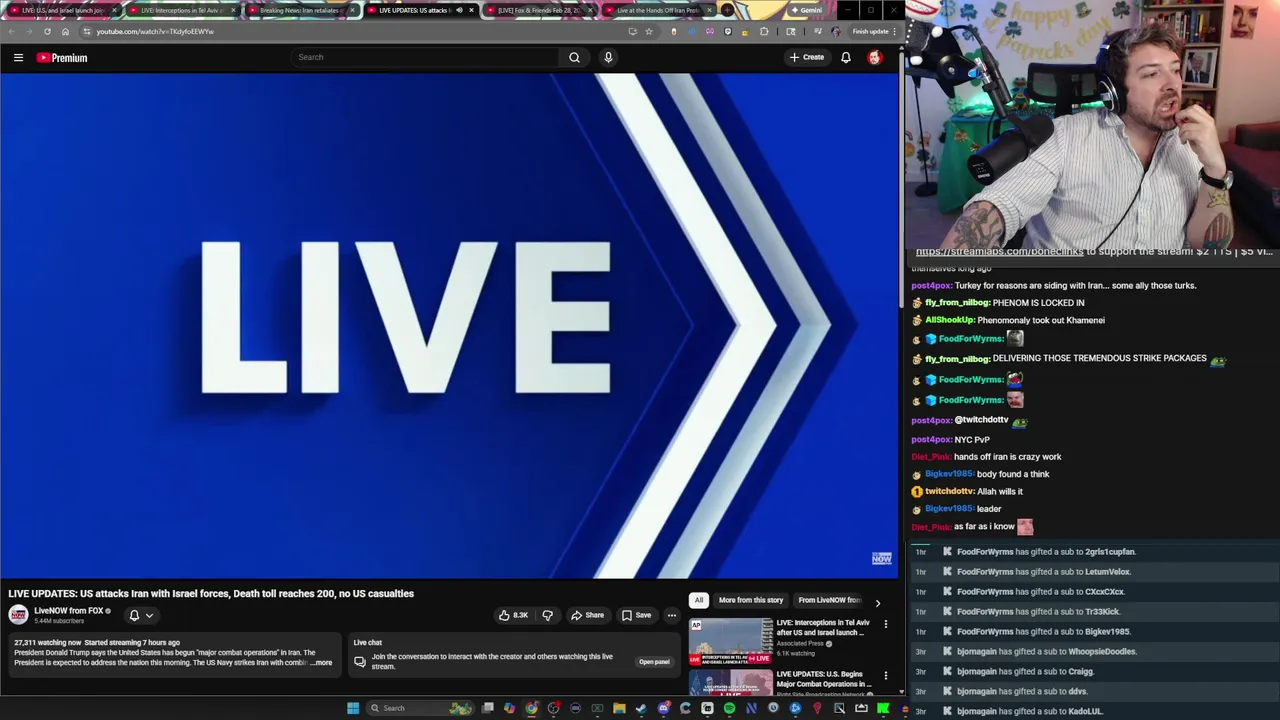The image size is (1280, 720).
Task: Go to YouTube Premium home logo
Action: (62, 58)
